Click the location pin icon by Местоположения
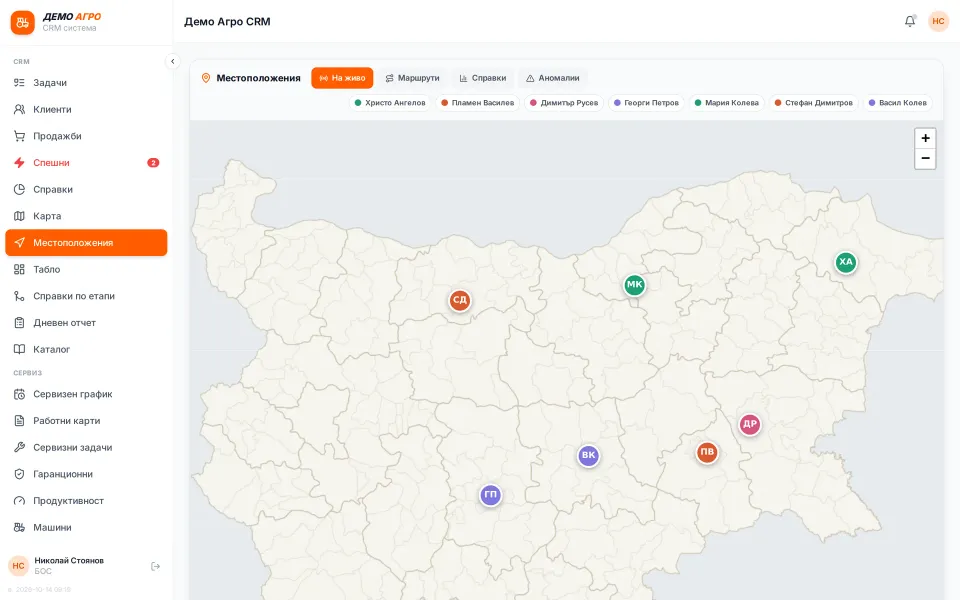 pos(206,78)
